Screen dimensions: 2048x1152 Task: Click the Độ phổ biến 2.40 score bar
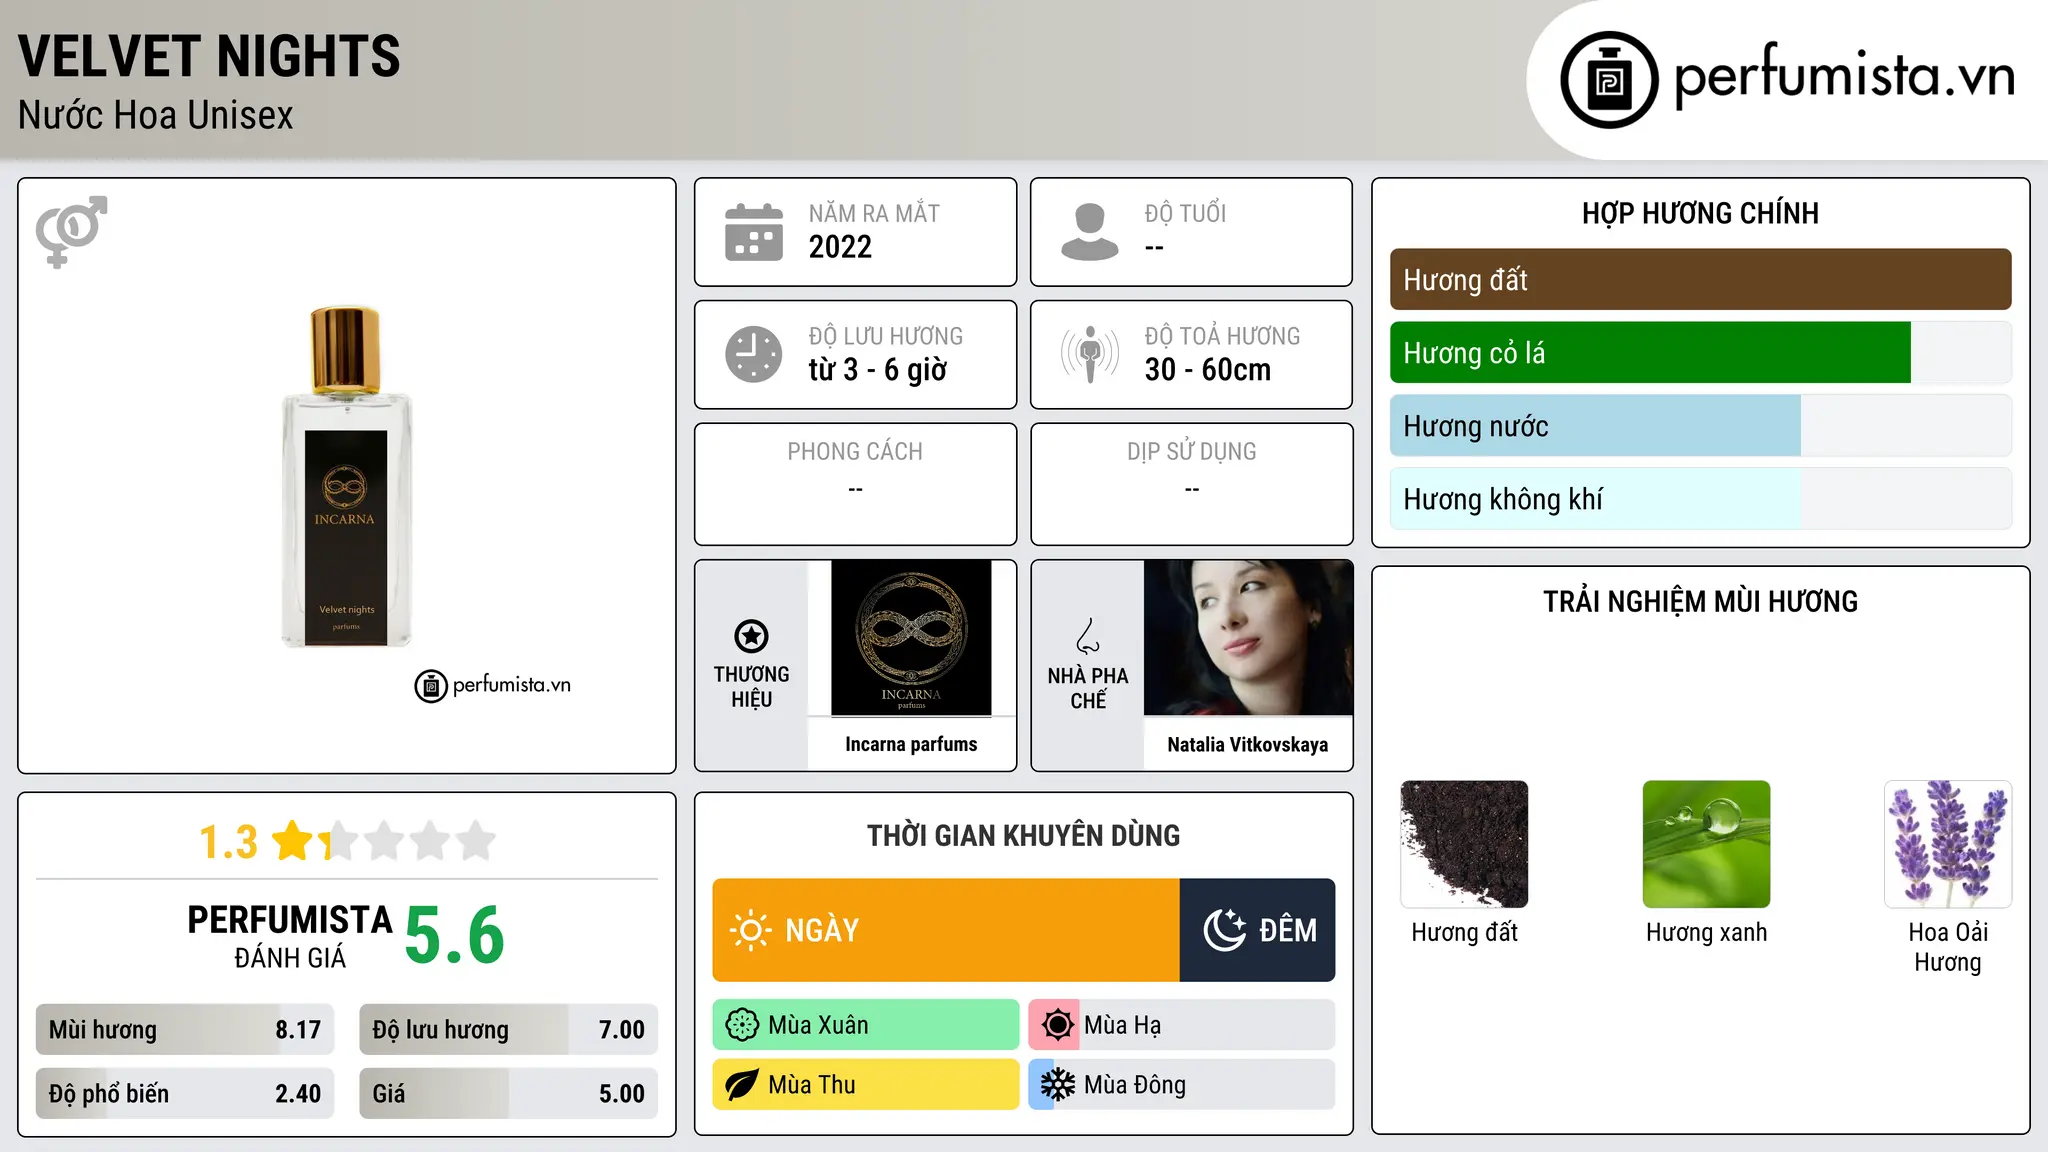click(x=185, y=1093)
